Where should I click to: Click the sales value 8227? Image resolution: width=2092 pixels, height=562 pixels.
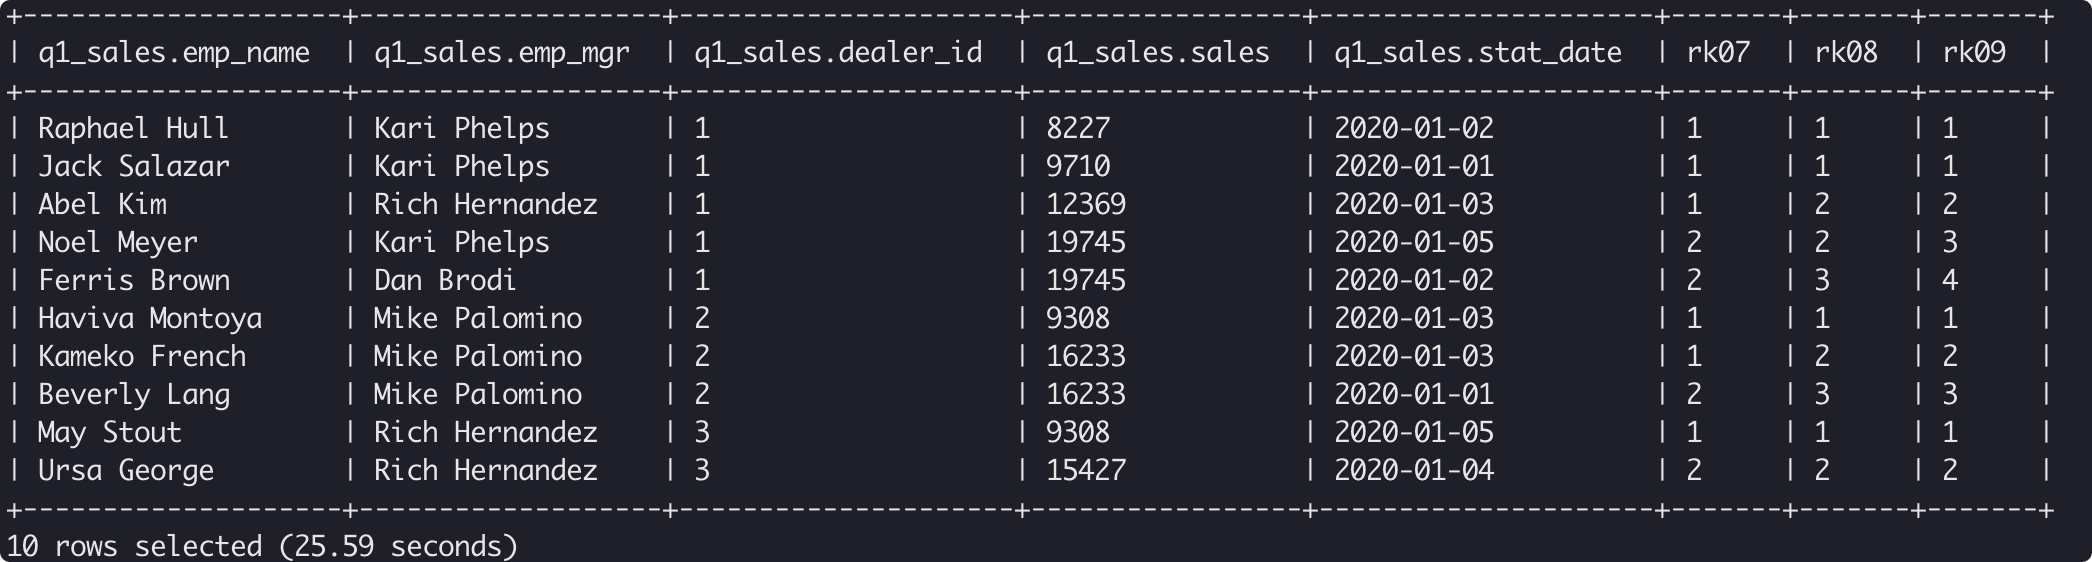coord(1077,129)
